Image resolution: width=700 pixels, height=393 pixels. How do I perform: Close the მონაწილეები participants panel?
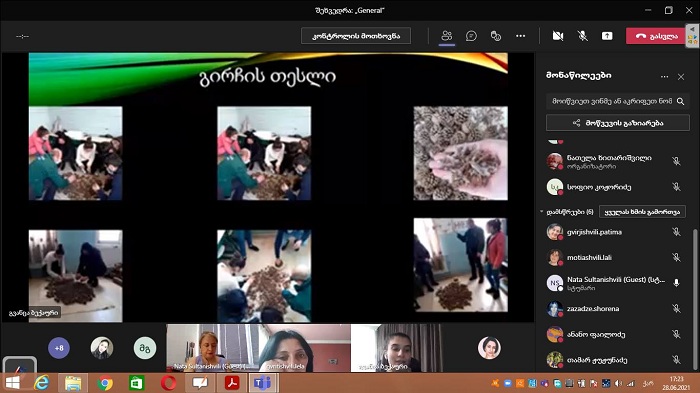point(681,77)
